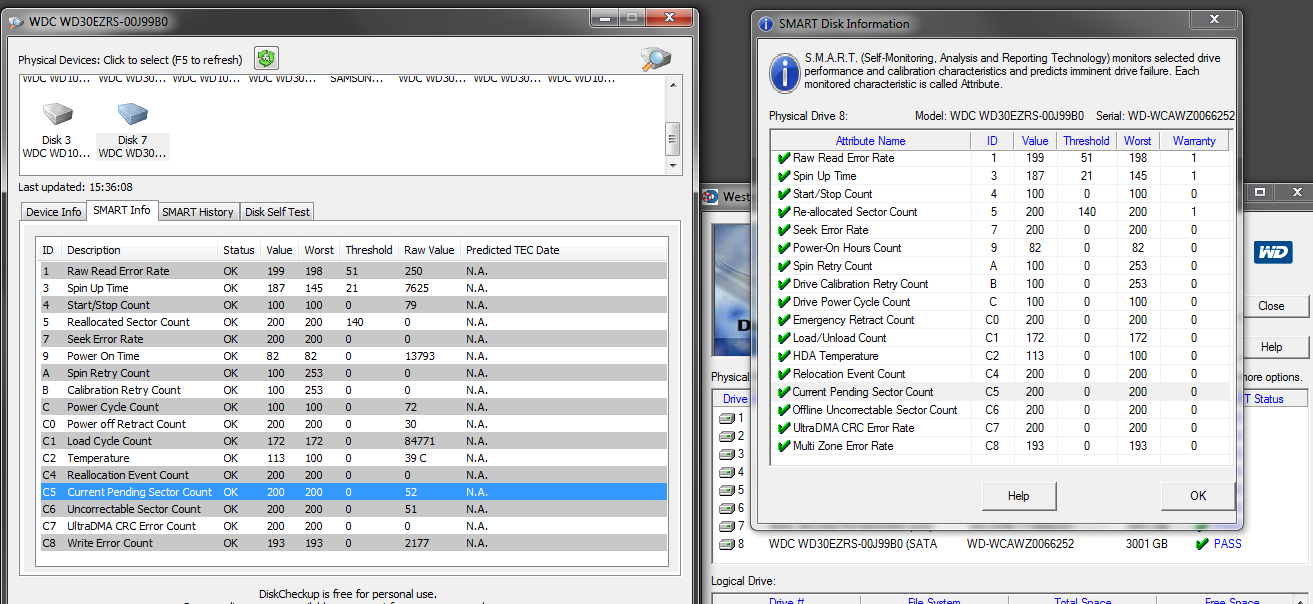Click the '39 C' temperature raw value
Screen dimensions: 1313x604
coord(416,458)
